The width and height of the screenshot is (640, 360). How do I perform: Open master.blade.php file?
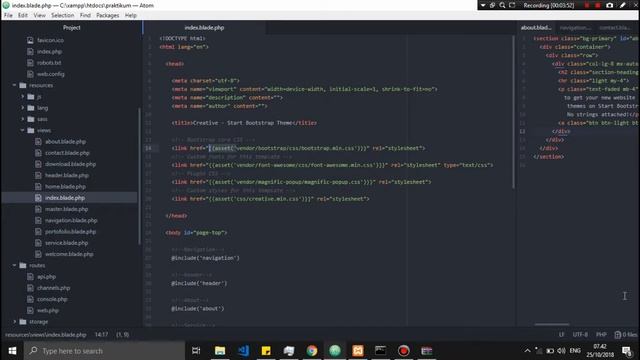(x=67, y=209)
